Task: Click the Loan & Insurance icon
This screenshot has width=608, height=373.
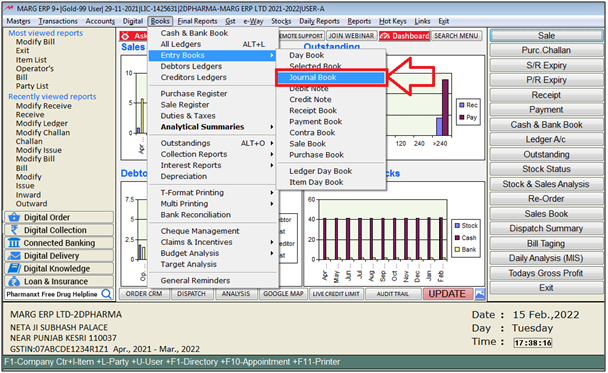Action: click(14, 281)
